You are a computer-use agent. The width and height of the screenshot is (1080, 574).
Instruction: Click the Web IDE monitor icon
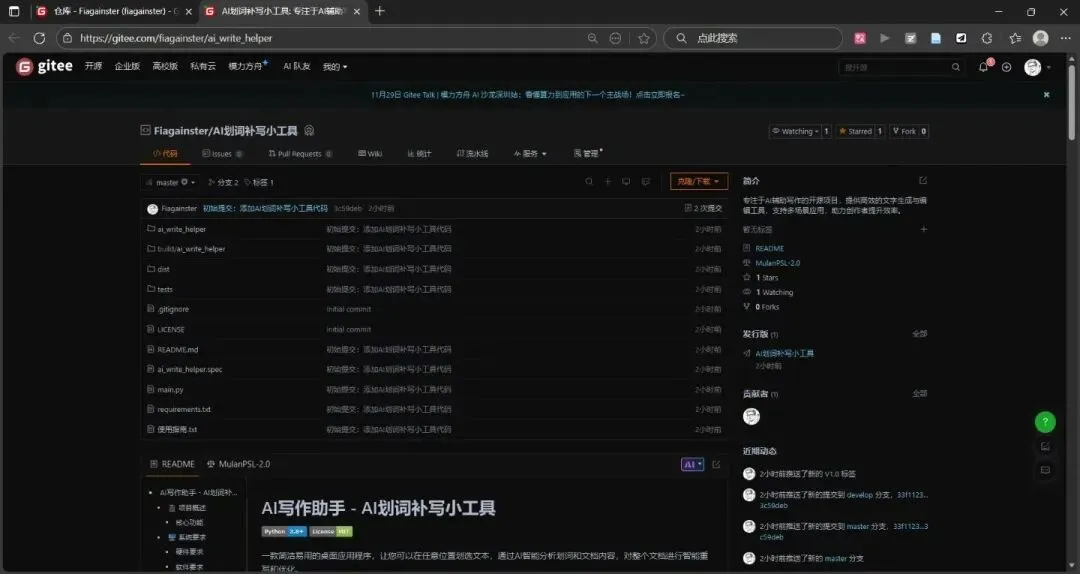click(626, 182)
